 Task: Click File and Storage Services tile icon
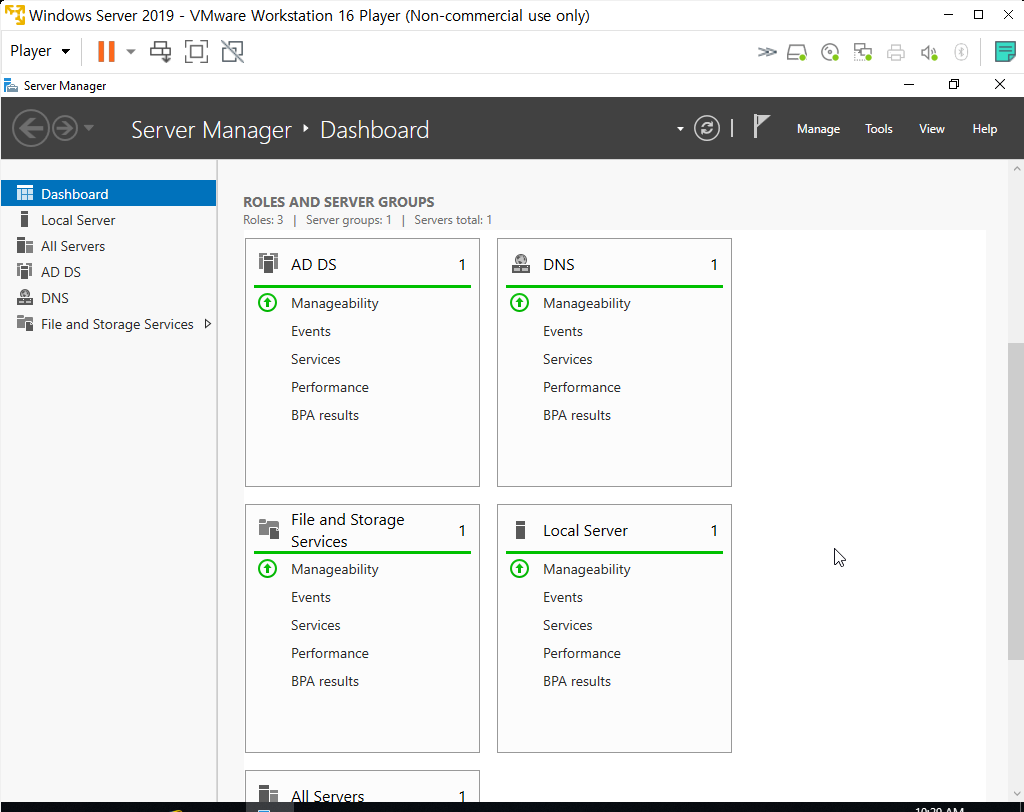click(268, 528)
